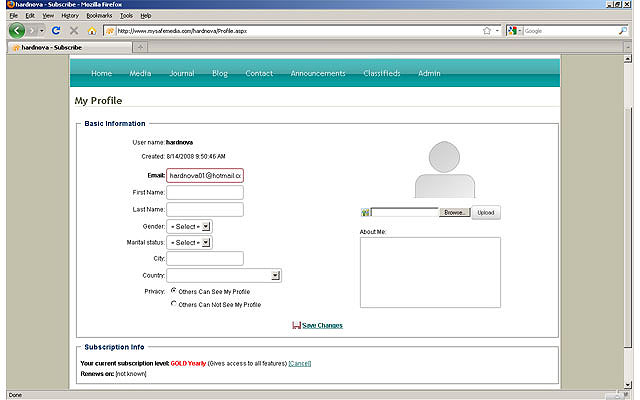Open a new tab with the plus icon
640x400 pixels.
140,47
